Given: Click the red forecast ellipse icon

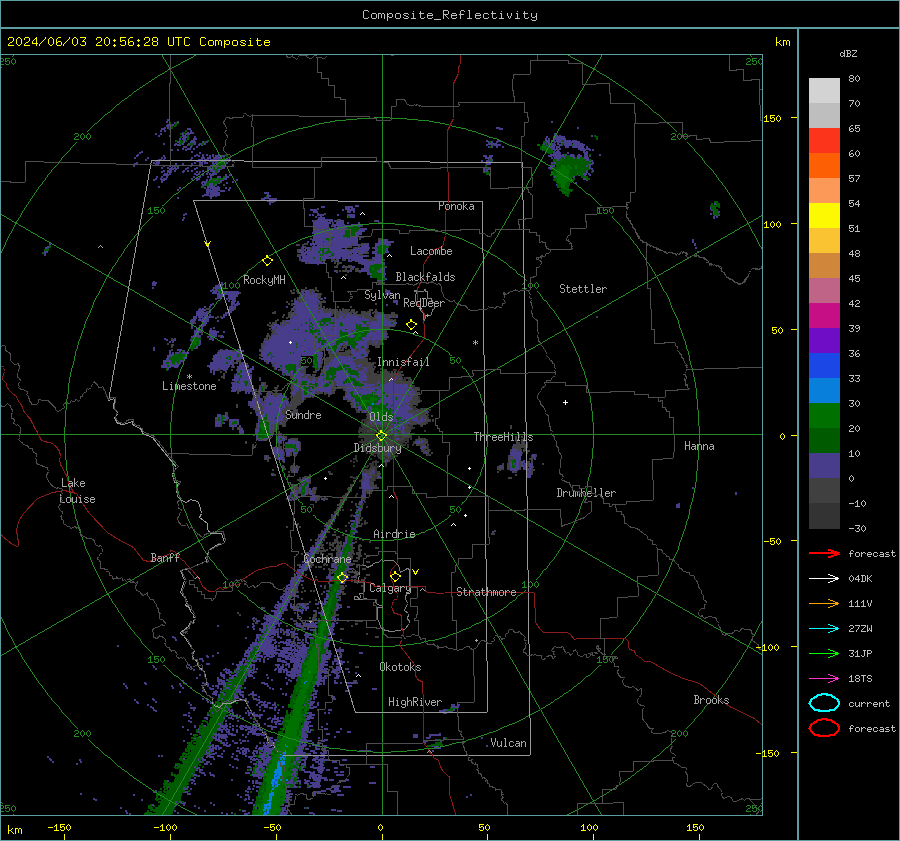Looking at the screenshot, I should pyautogui.click(x=824, y=728).
